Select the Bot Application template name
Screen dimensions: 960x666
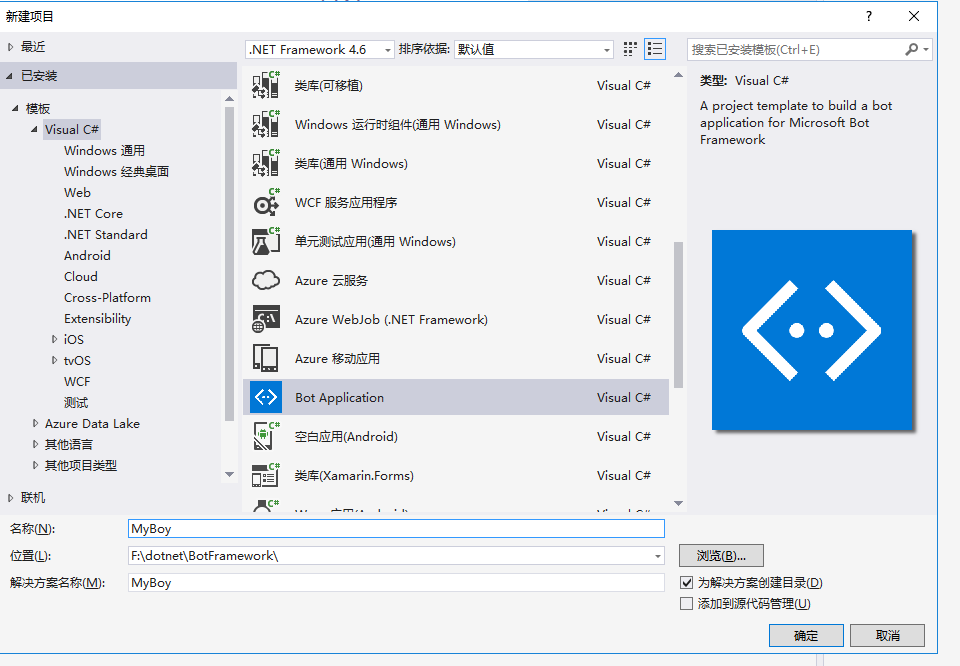pyautogui.click(x=339, y=397)
